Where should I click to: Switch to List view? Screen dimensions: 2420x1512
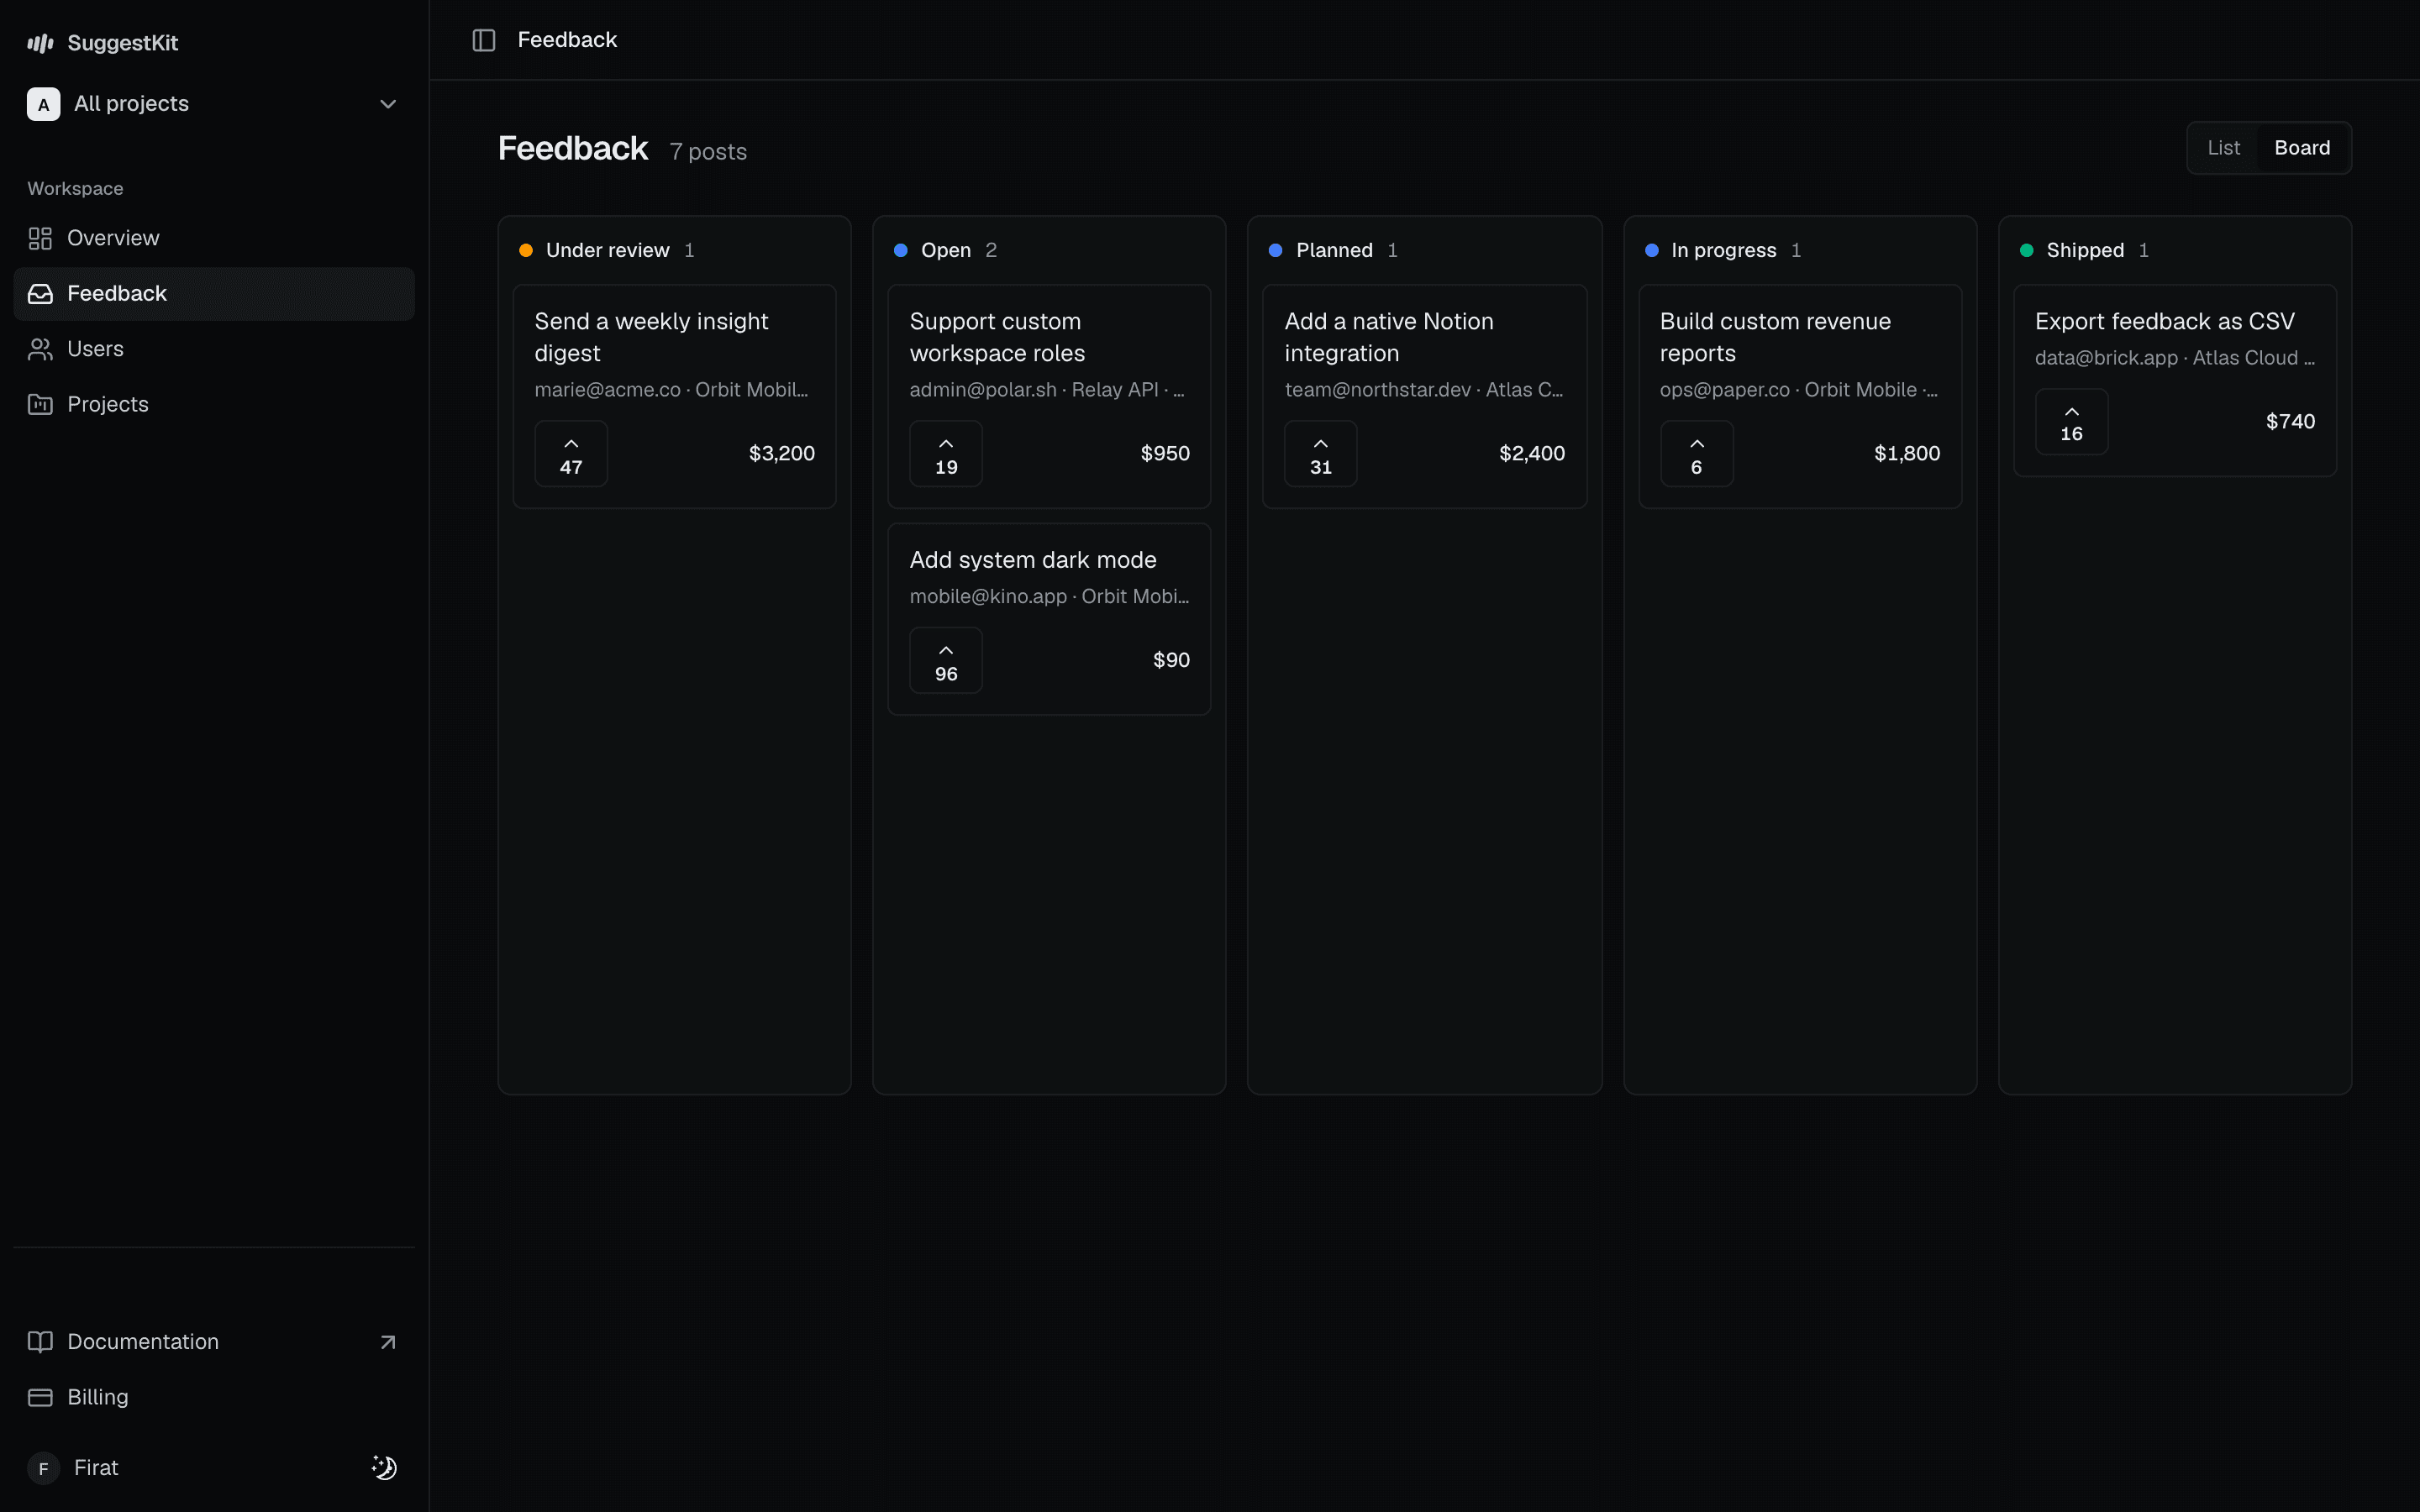(2223, 148)
